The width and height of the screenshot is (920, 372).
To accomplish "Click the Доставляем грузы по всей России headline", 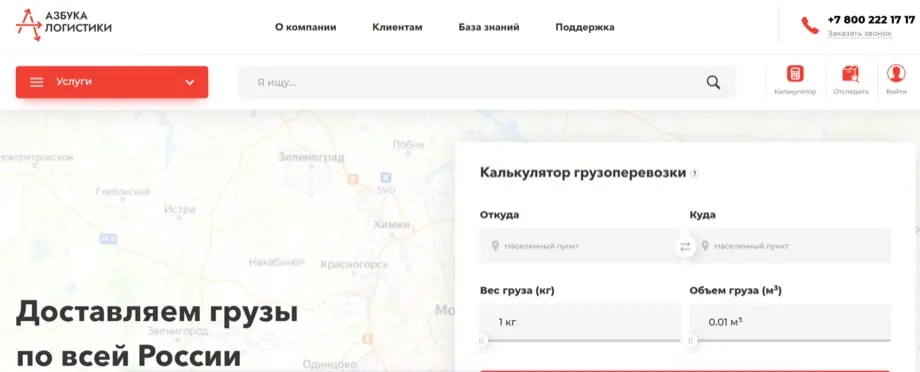I will 157,334.
